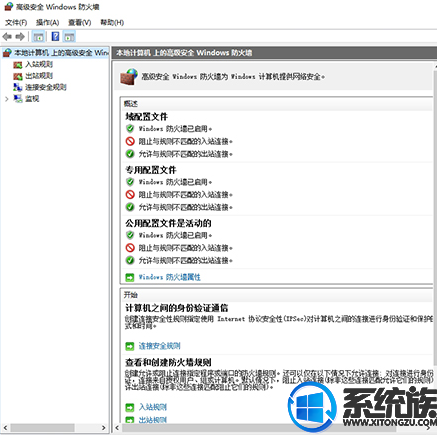The width and height of the screenshot is (437, 435).
Task: Click the left pane's horizontal scrollbar left arrow
Action: 5,428
